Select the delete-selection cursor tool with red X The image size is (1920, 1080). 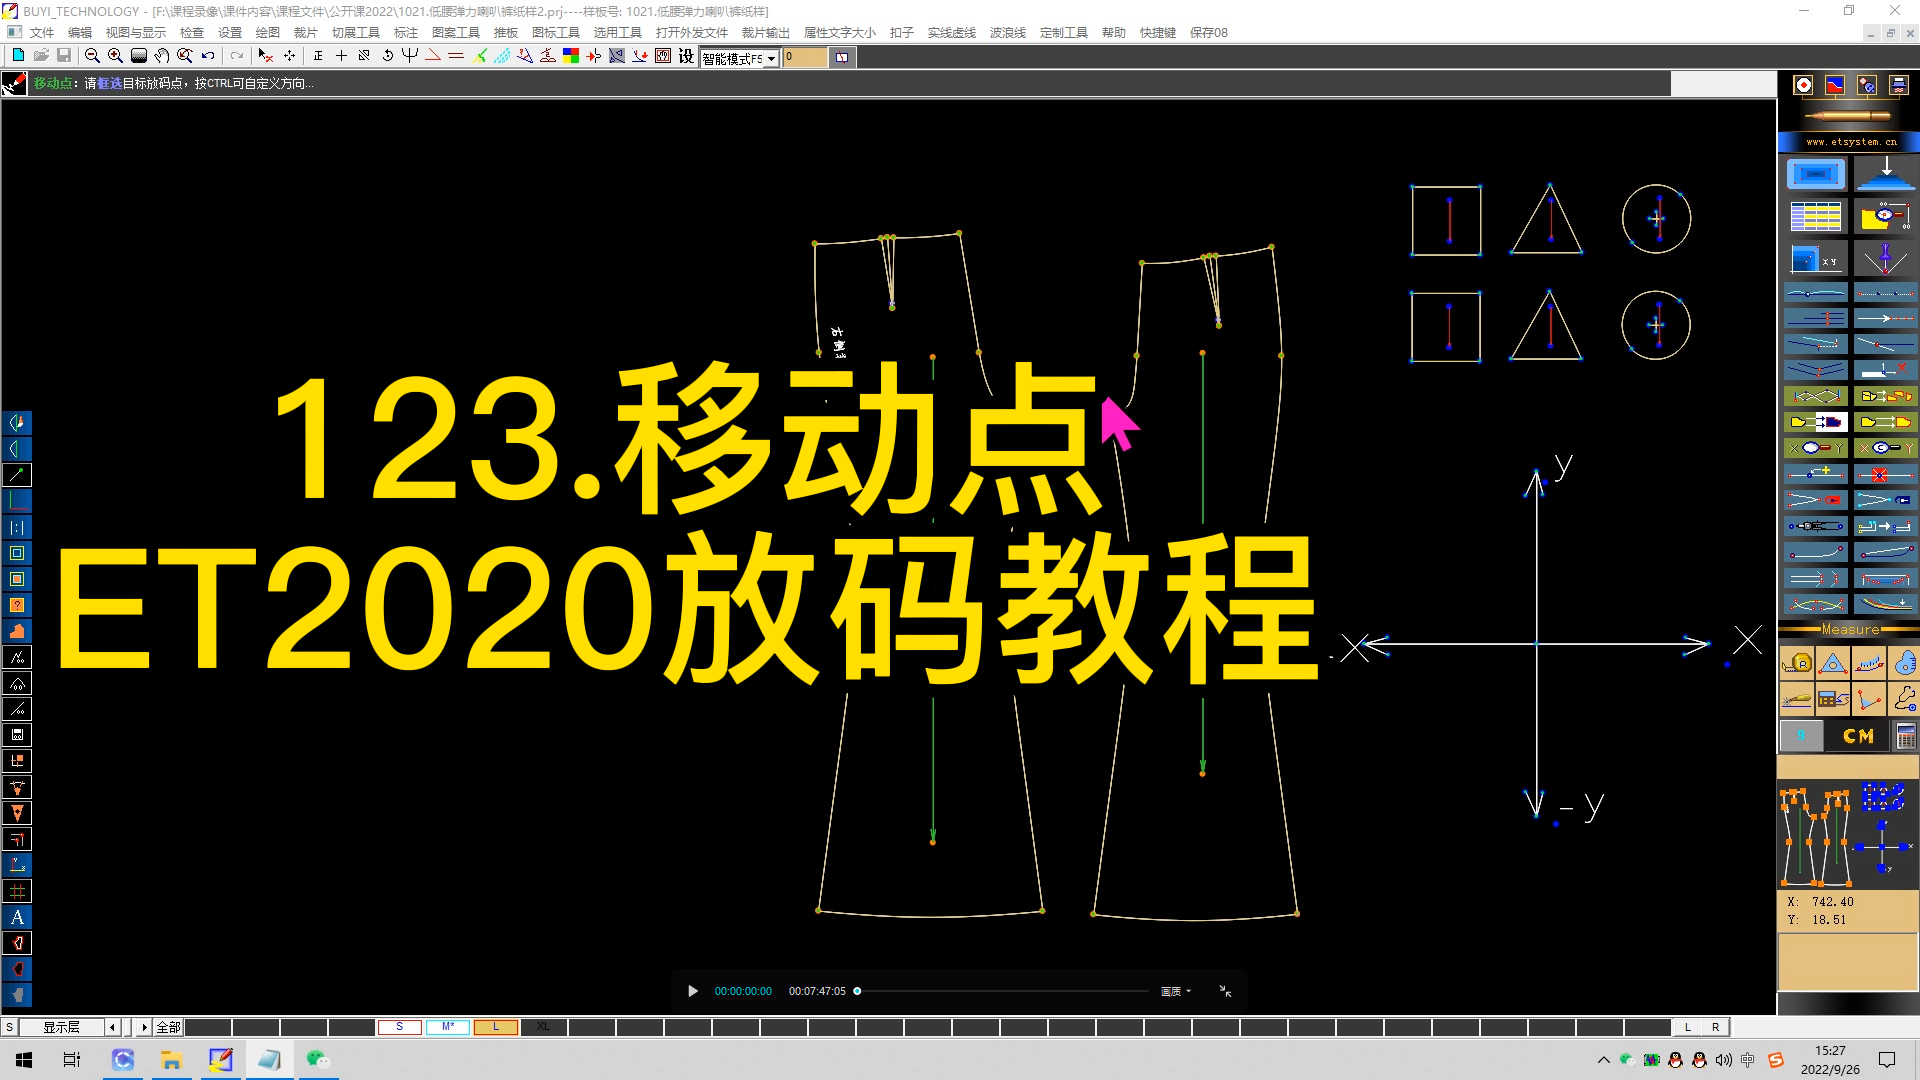point(266,56)
